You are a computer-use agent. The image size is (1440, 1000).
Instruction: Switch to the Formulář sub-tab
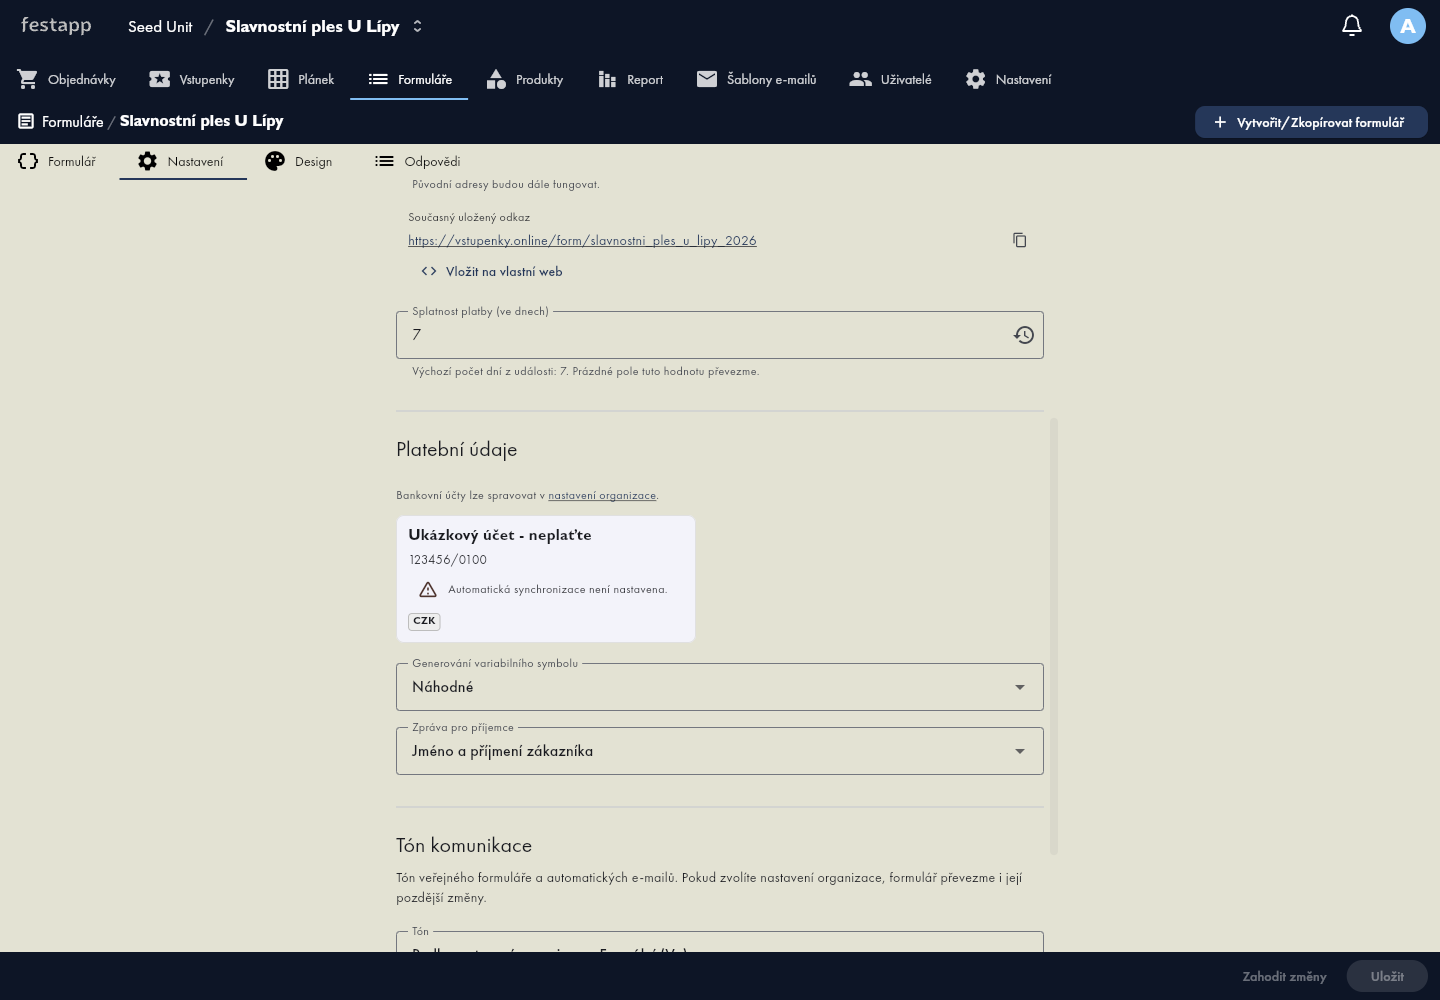click(58, 161)
